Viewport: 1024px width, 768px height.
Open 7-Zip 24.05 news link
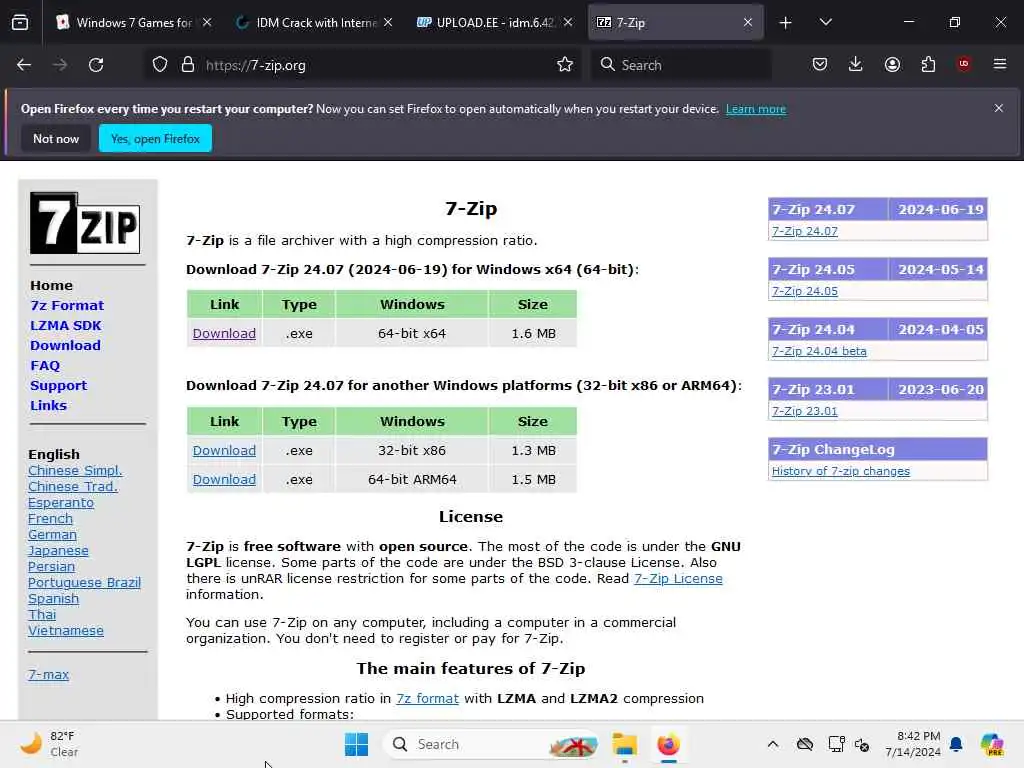click(x=805, y=291)
